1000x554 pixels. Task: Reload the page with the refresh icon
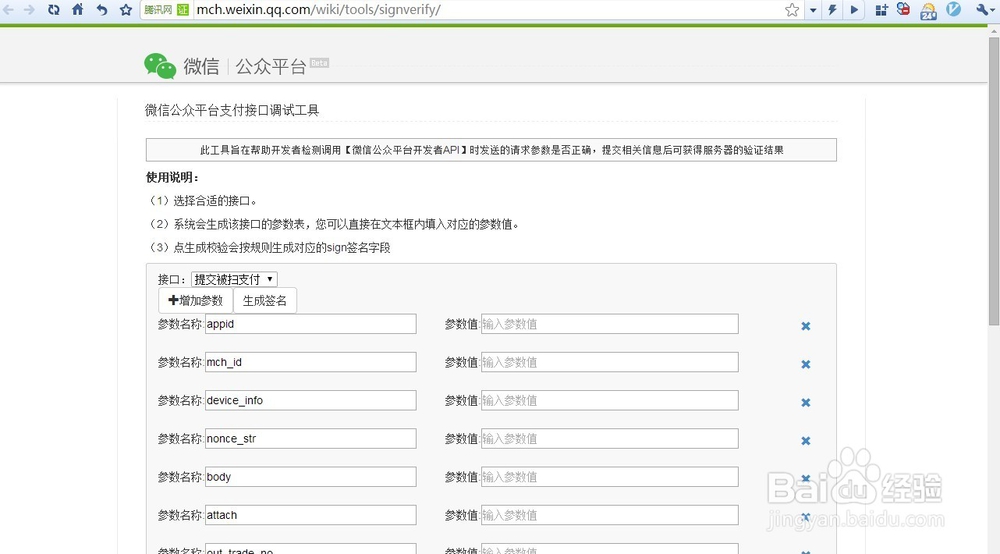54,10
